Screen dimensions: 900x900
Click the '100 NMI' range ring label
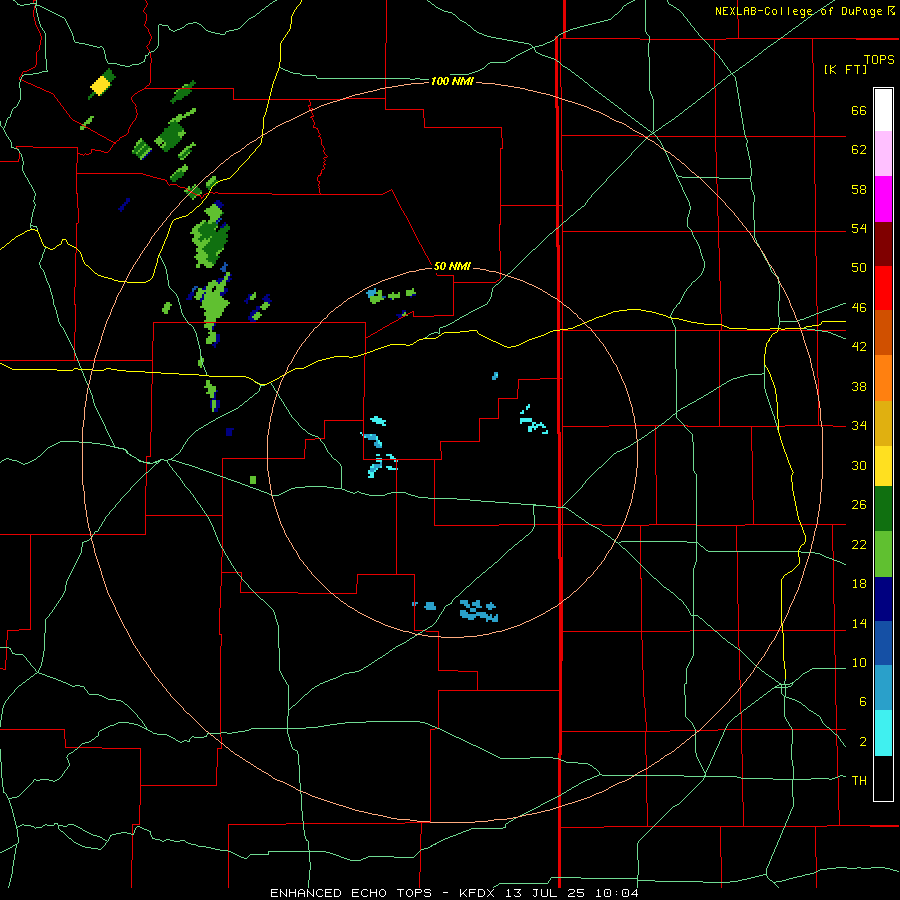pyautogui.click(x=452, y=82)
